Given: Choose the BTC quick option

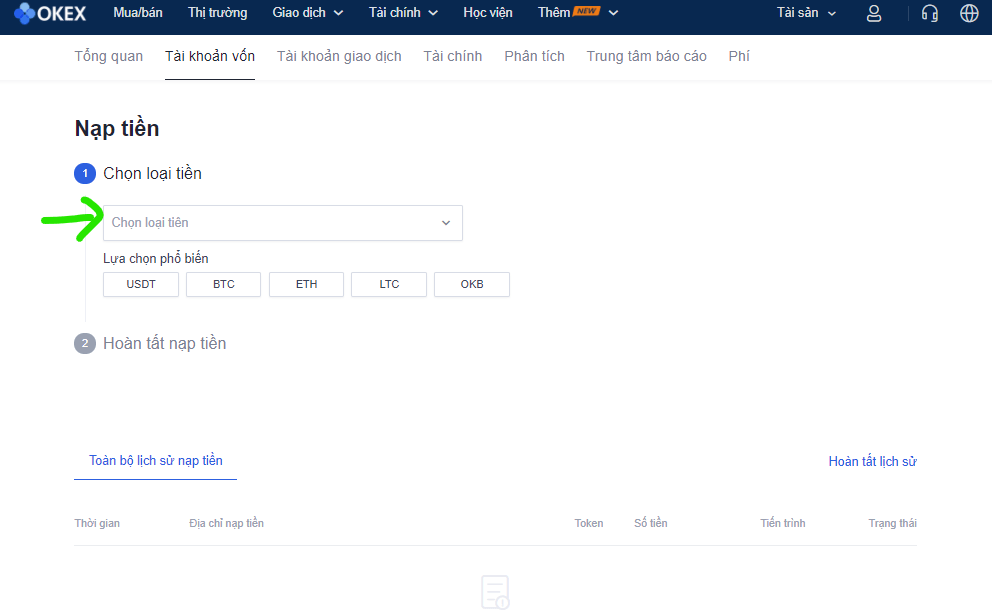Looking at the screenshot, I should 224,285.
